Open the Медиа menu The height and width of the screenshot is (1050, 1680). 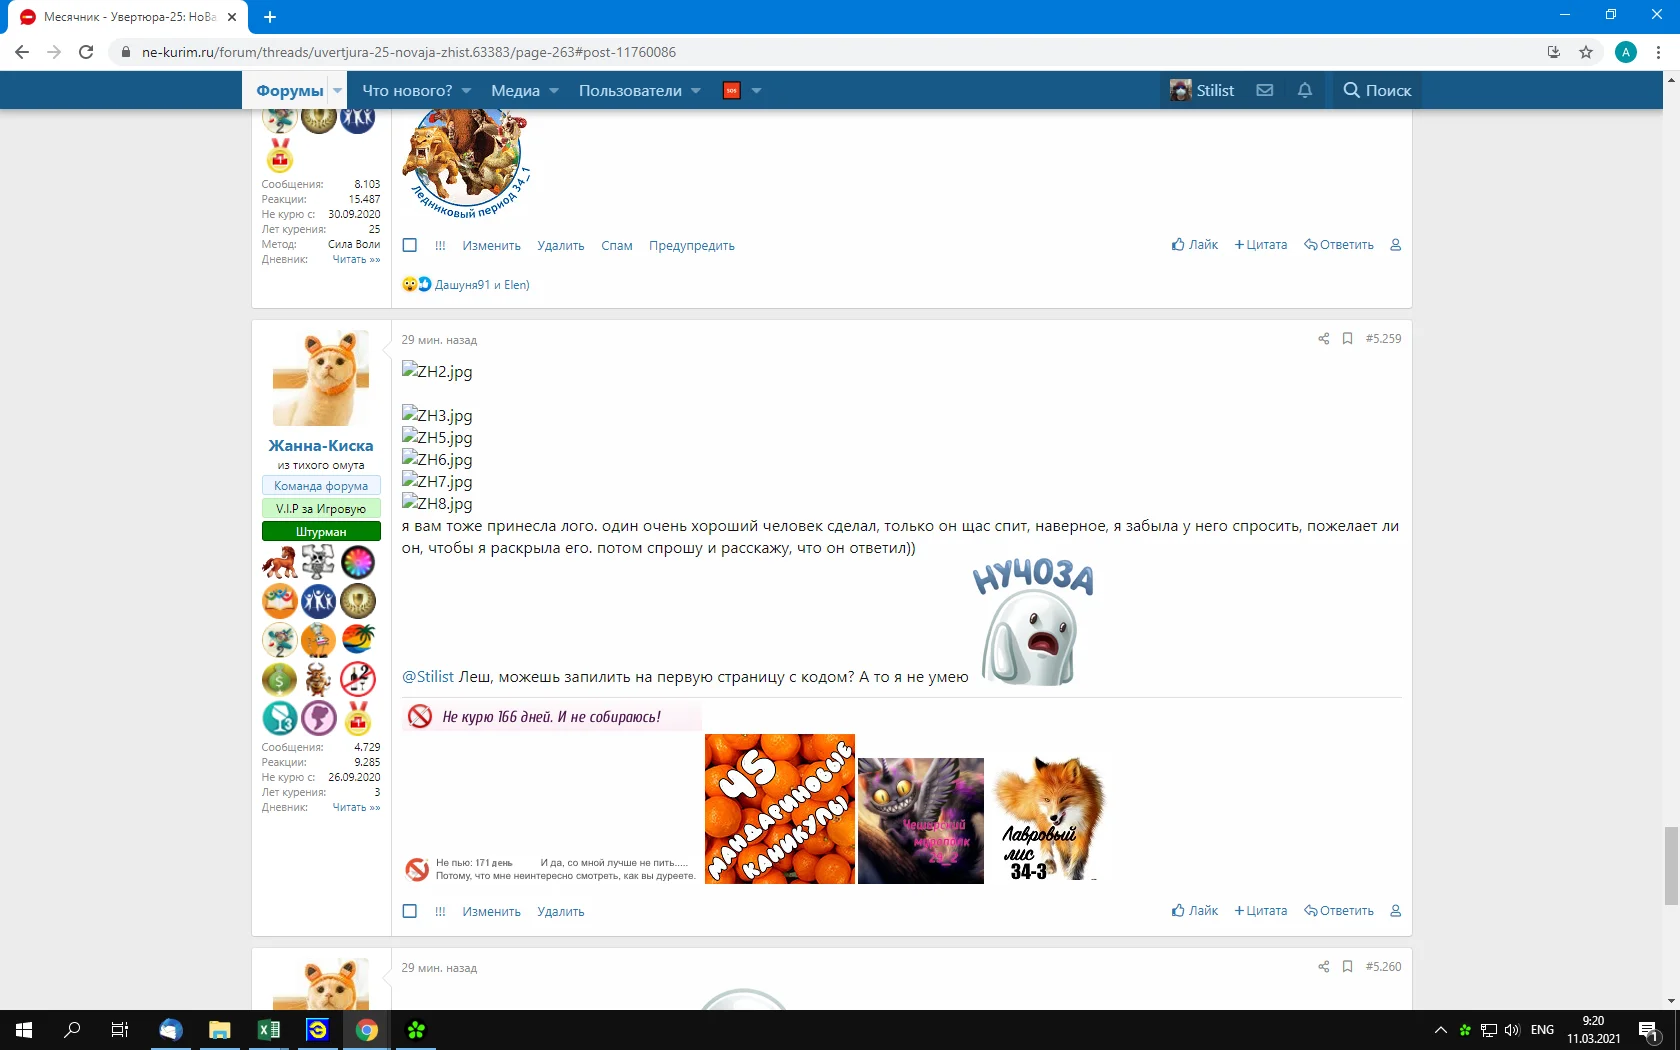pyautogui.click(x=515, y=91)
